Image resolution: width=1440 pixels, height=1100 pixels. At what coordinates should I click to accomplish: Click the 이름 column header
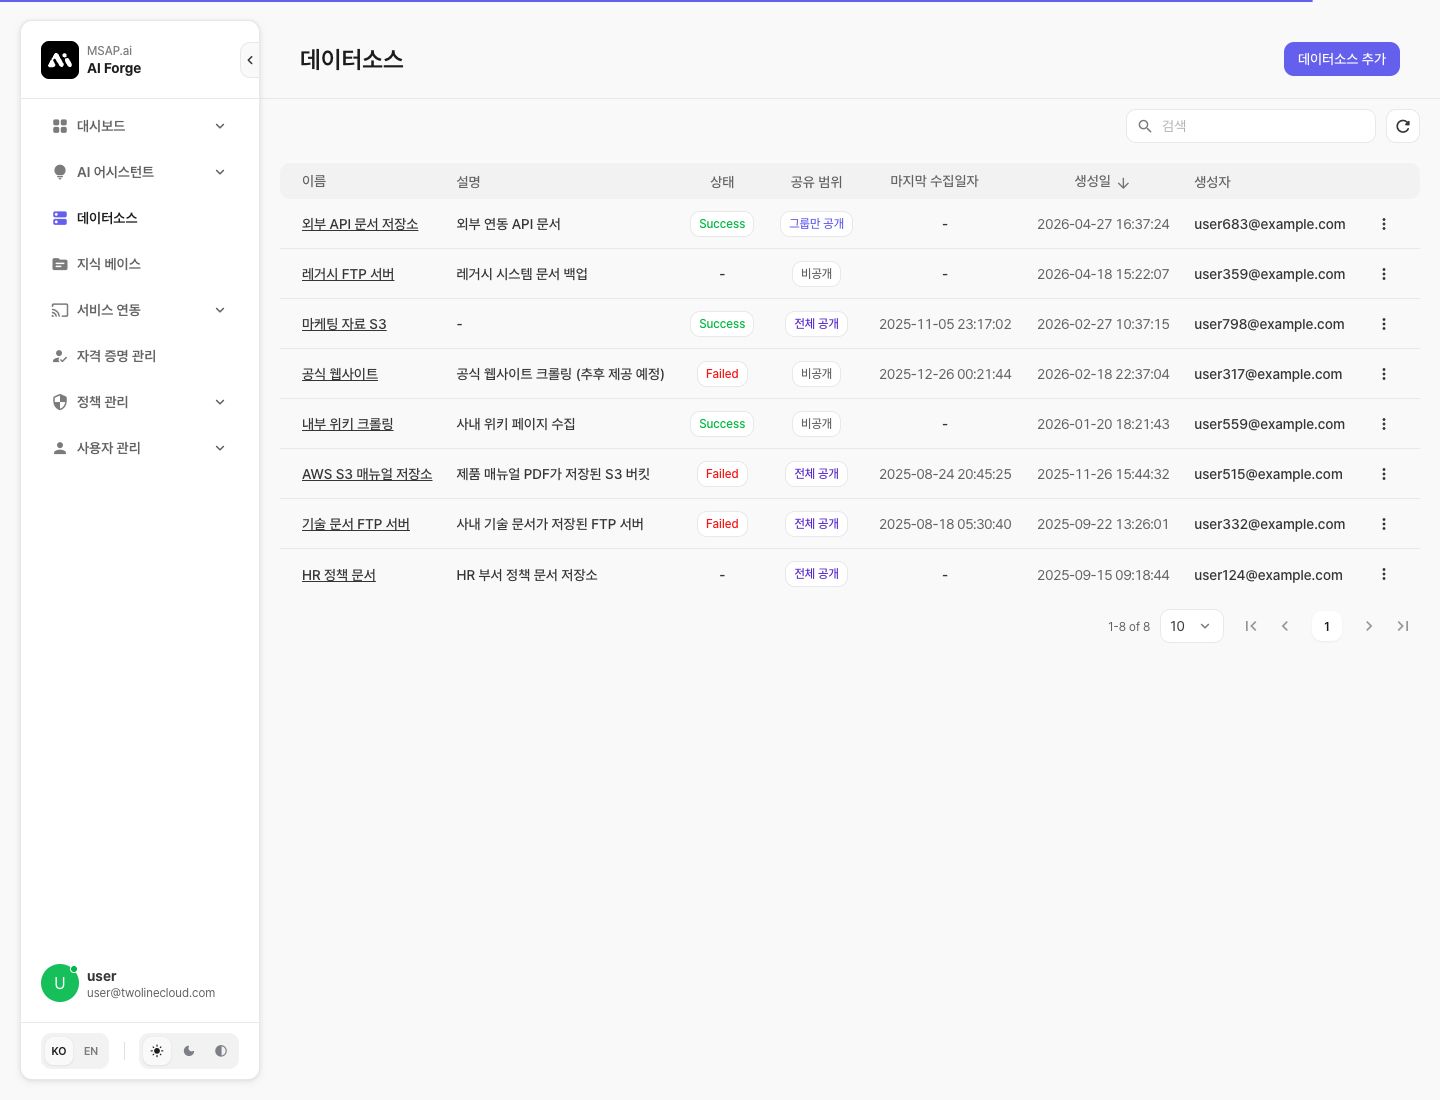(314, 181)
